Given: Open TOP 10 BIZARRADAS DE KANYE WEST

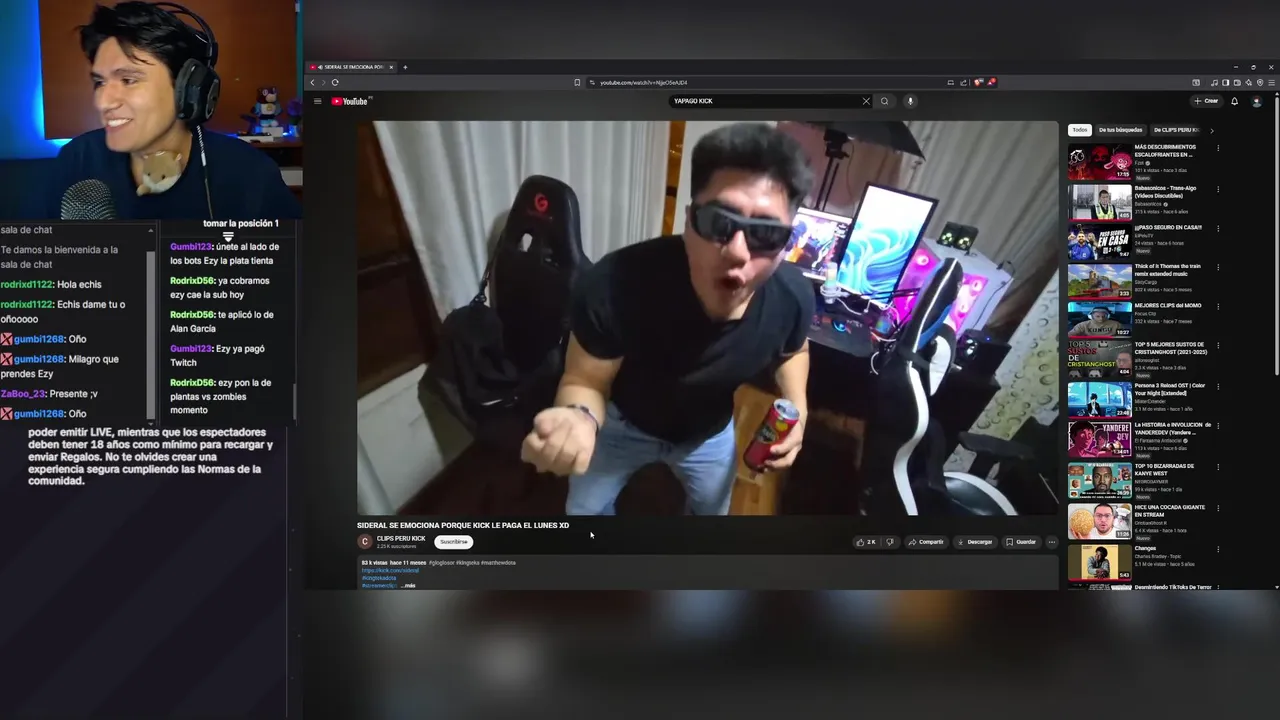Looking at the screenshot, I should pyautogui.click(x=1165, y=469).
